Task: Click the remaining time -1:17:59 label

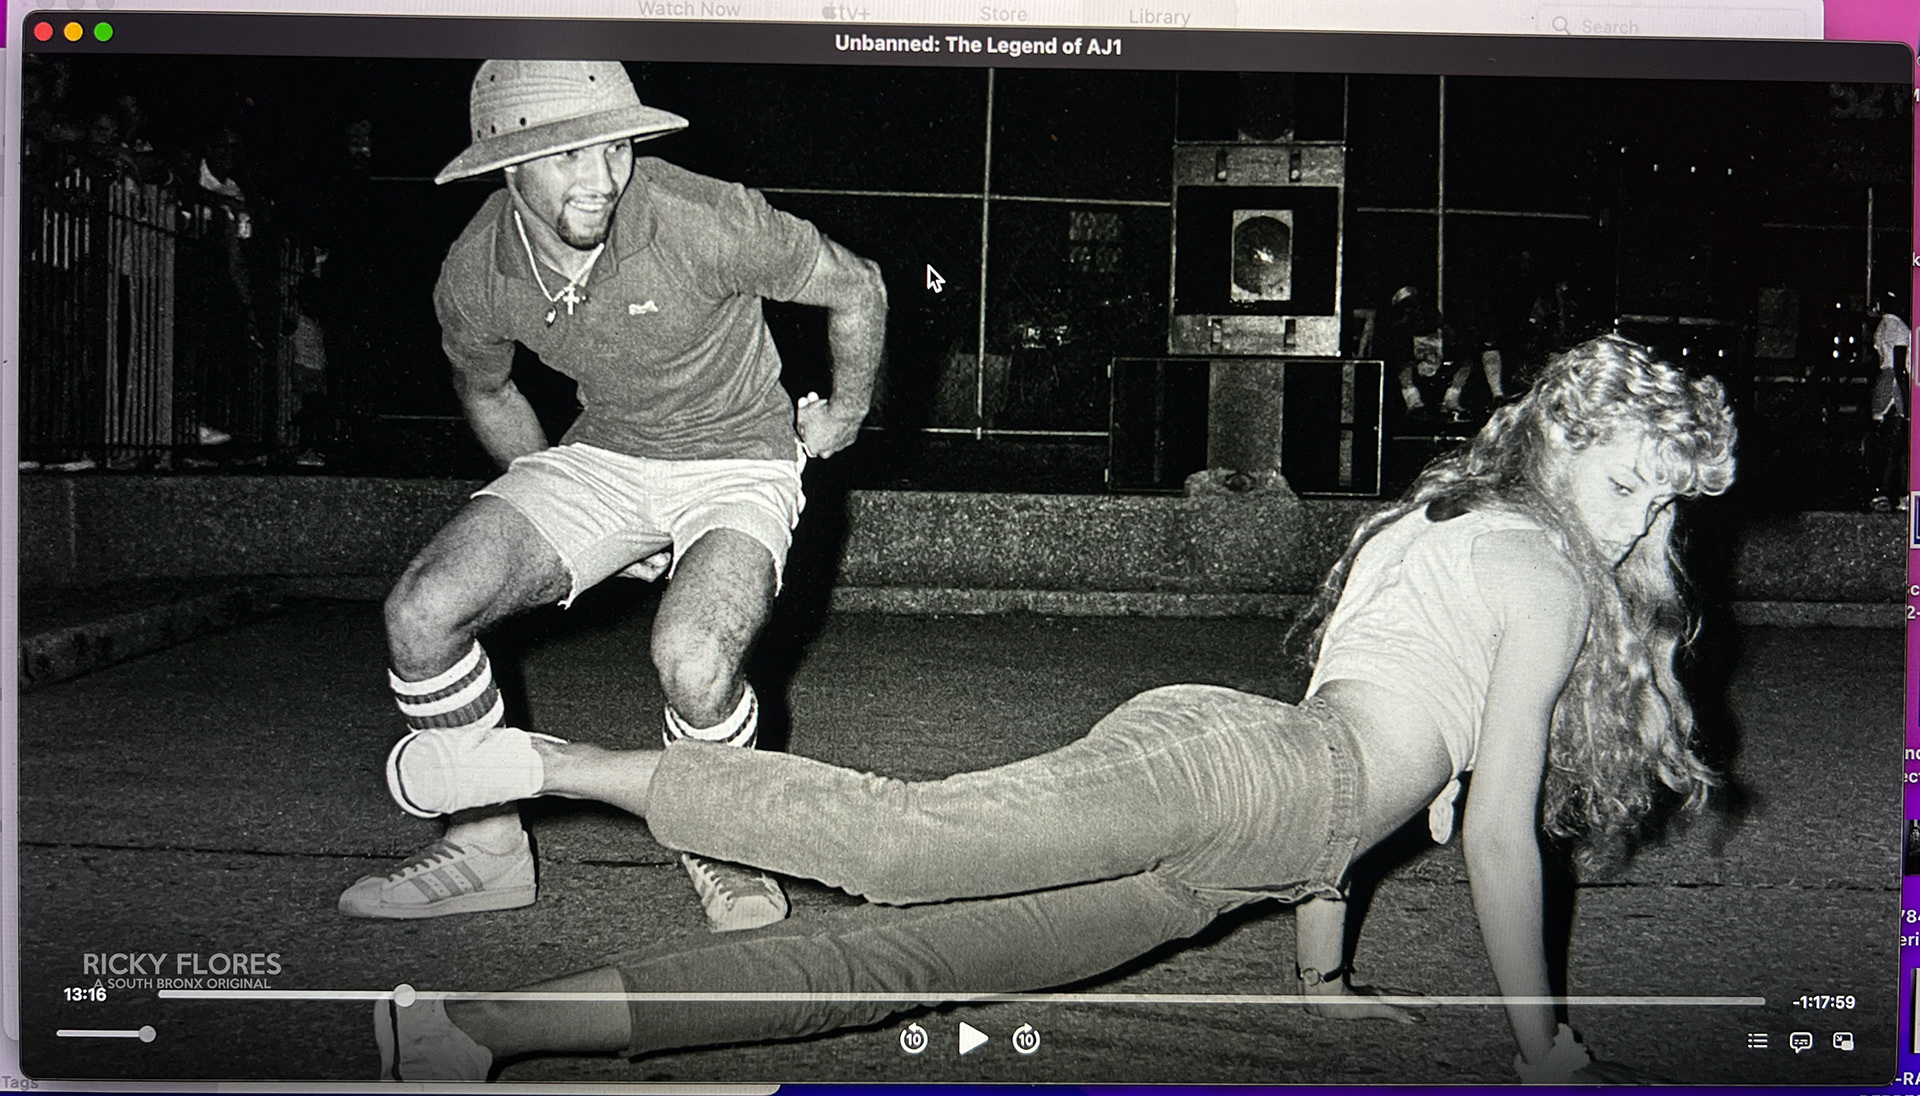Action: point(1823,1002)
